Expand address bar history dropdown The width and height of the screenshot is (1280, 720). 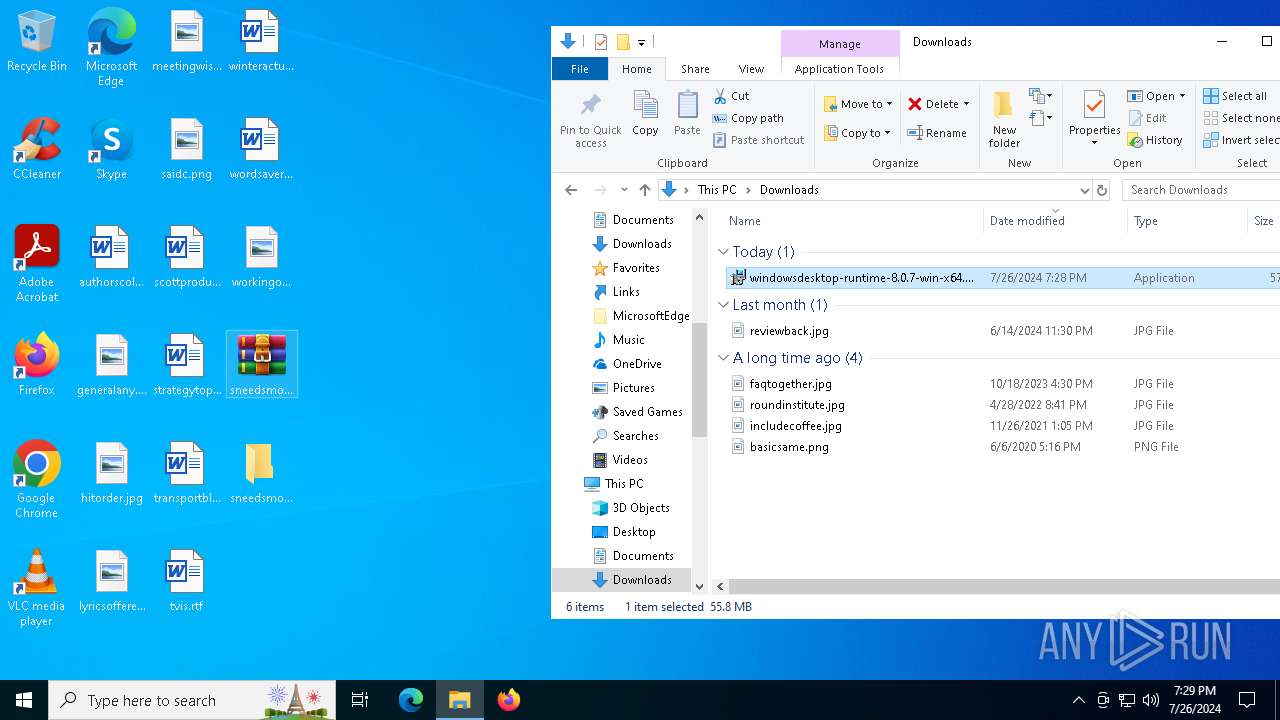coord(1084,190)
